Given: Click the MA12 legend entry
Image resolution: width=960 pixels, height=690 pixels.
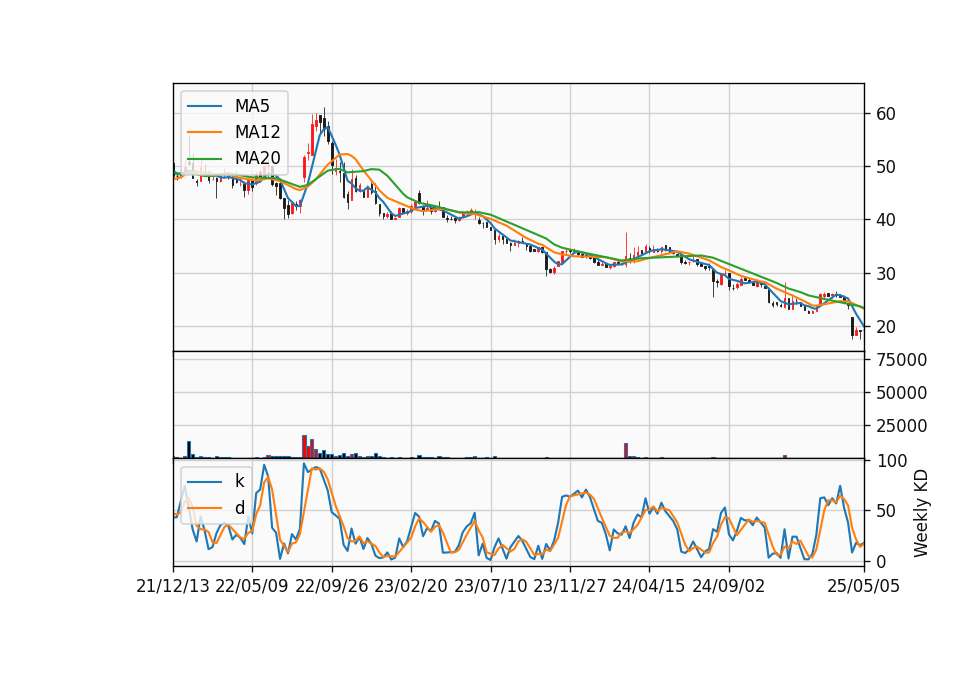Looking at the screenshot, I should pos(234,132).
